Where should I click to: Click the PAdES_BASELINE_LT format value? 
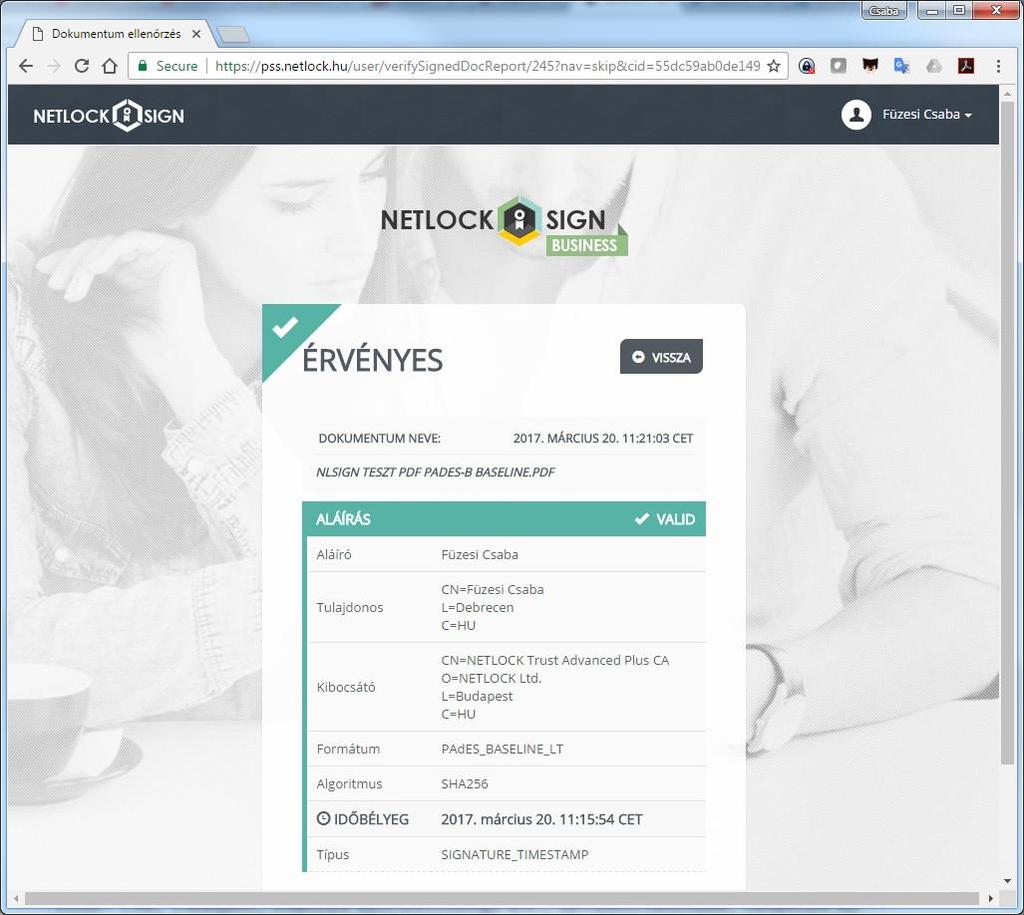point(502,749)
